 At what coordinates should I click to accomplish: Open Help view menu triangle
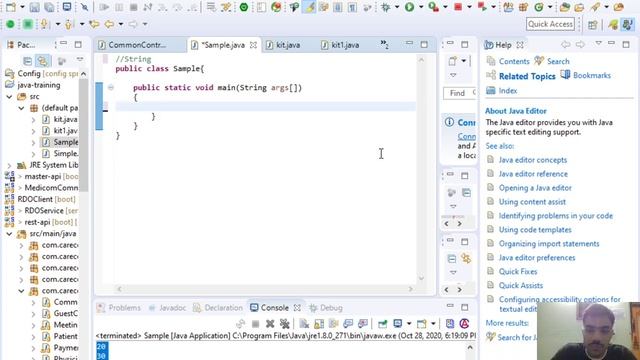point(598,43)
